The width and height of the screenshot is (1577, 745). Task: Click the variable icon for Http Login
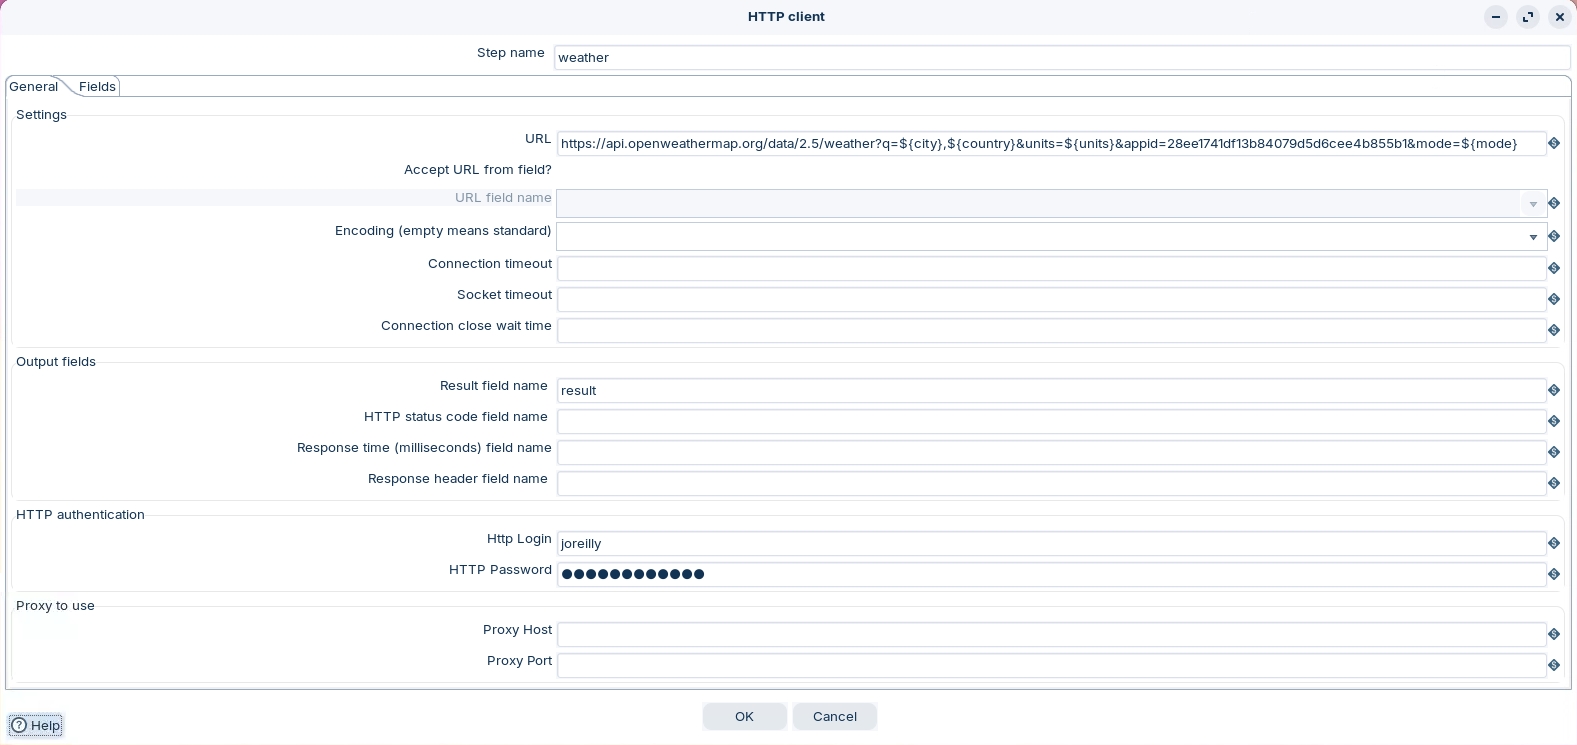[x=1554, y=543]
